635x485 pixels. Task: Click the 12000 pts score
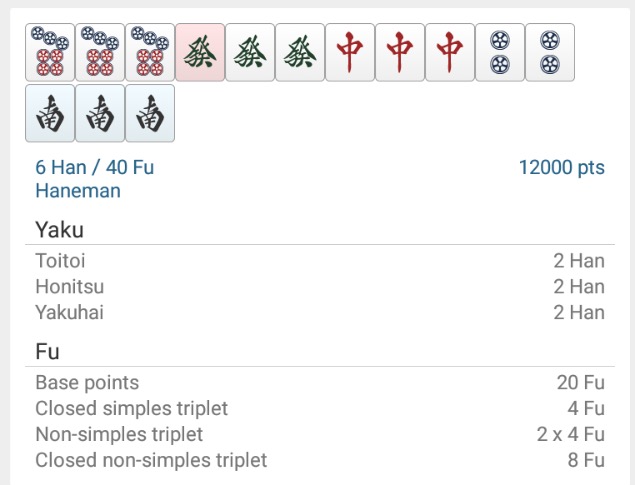(561, 167)
